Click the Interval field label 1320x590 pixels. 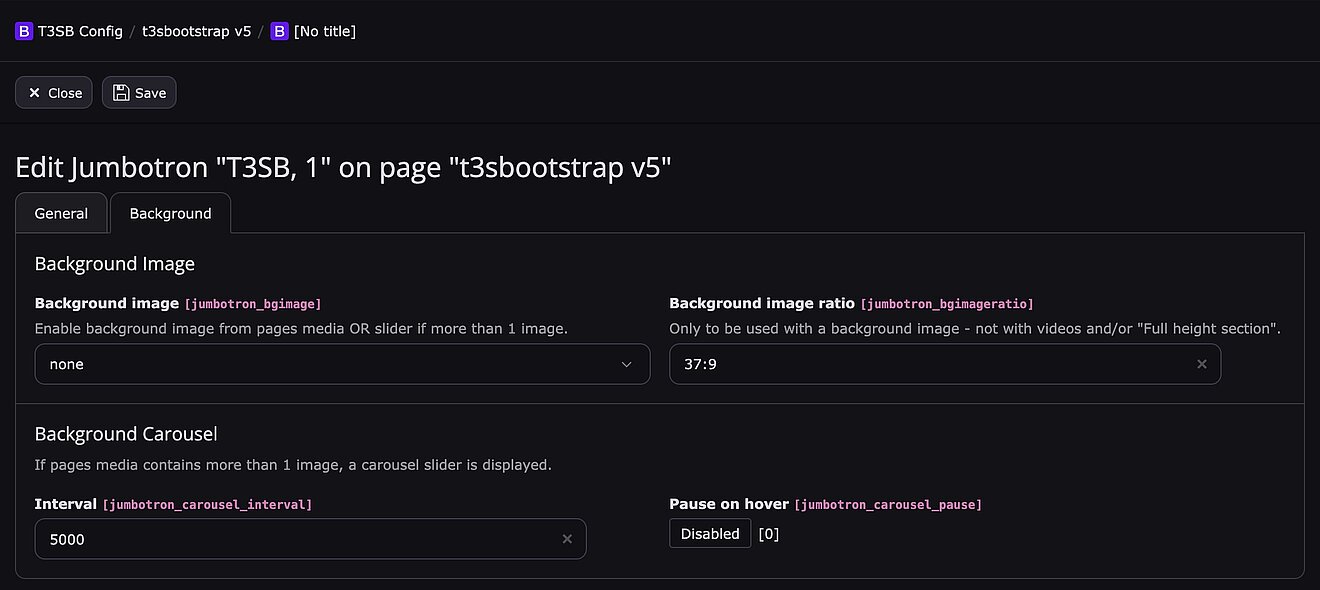pos(65,504)
